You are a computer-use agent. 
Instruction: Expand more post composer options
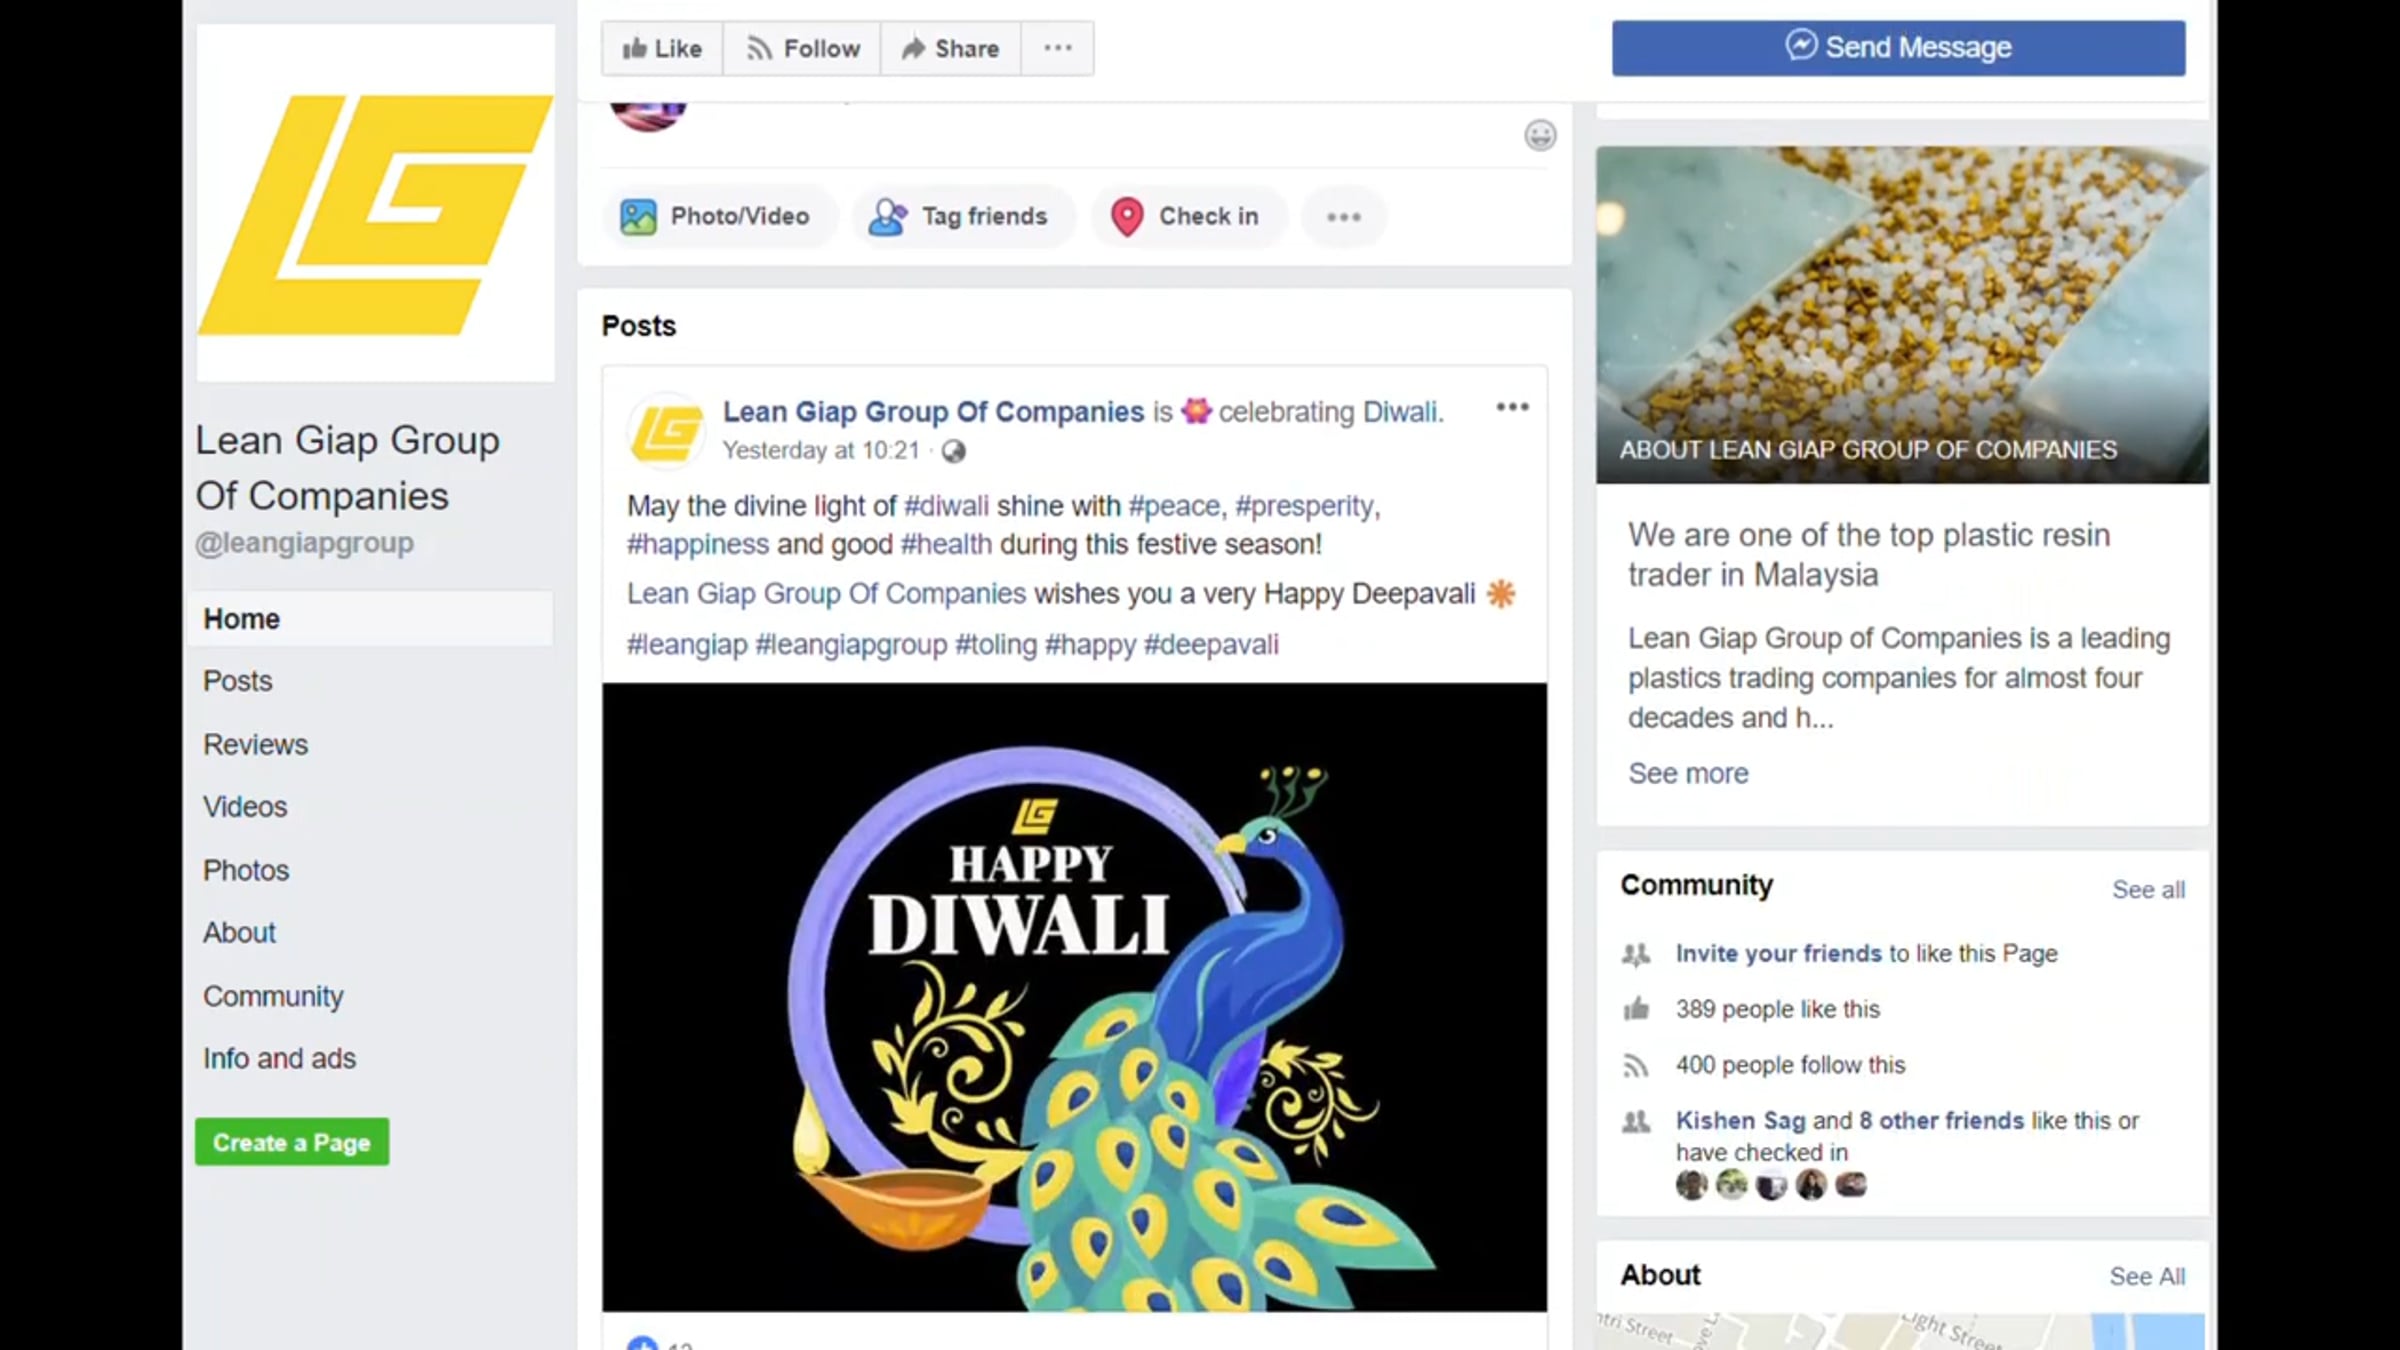tap(1343, 216)
